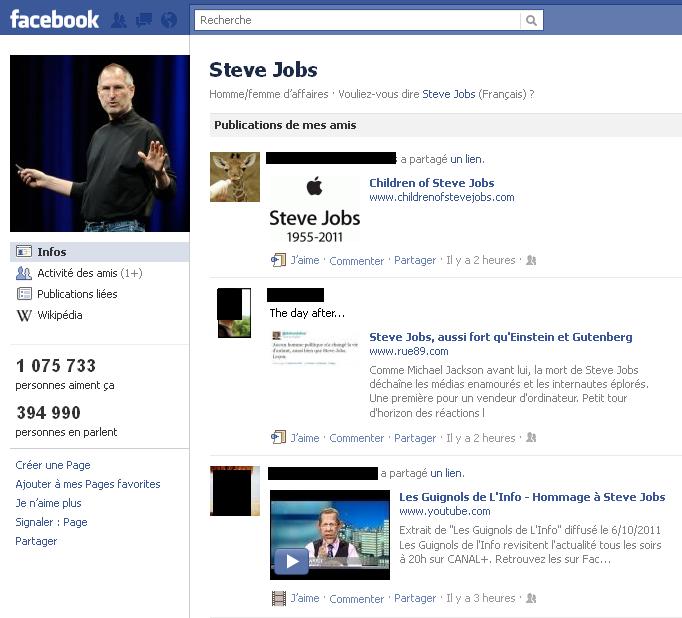Click the search magnifier button

click(x=531, y=20)
